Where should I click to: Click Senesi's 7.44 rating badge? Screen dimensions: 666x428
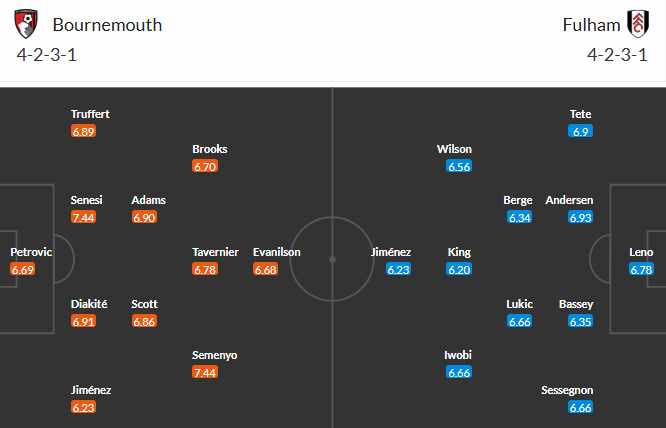pyautogui.click(x=83, y=217)
